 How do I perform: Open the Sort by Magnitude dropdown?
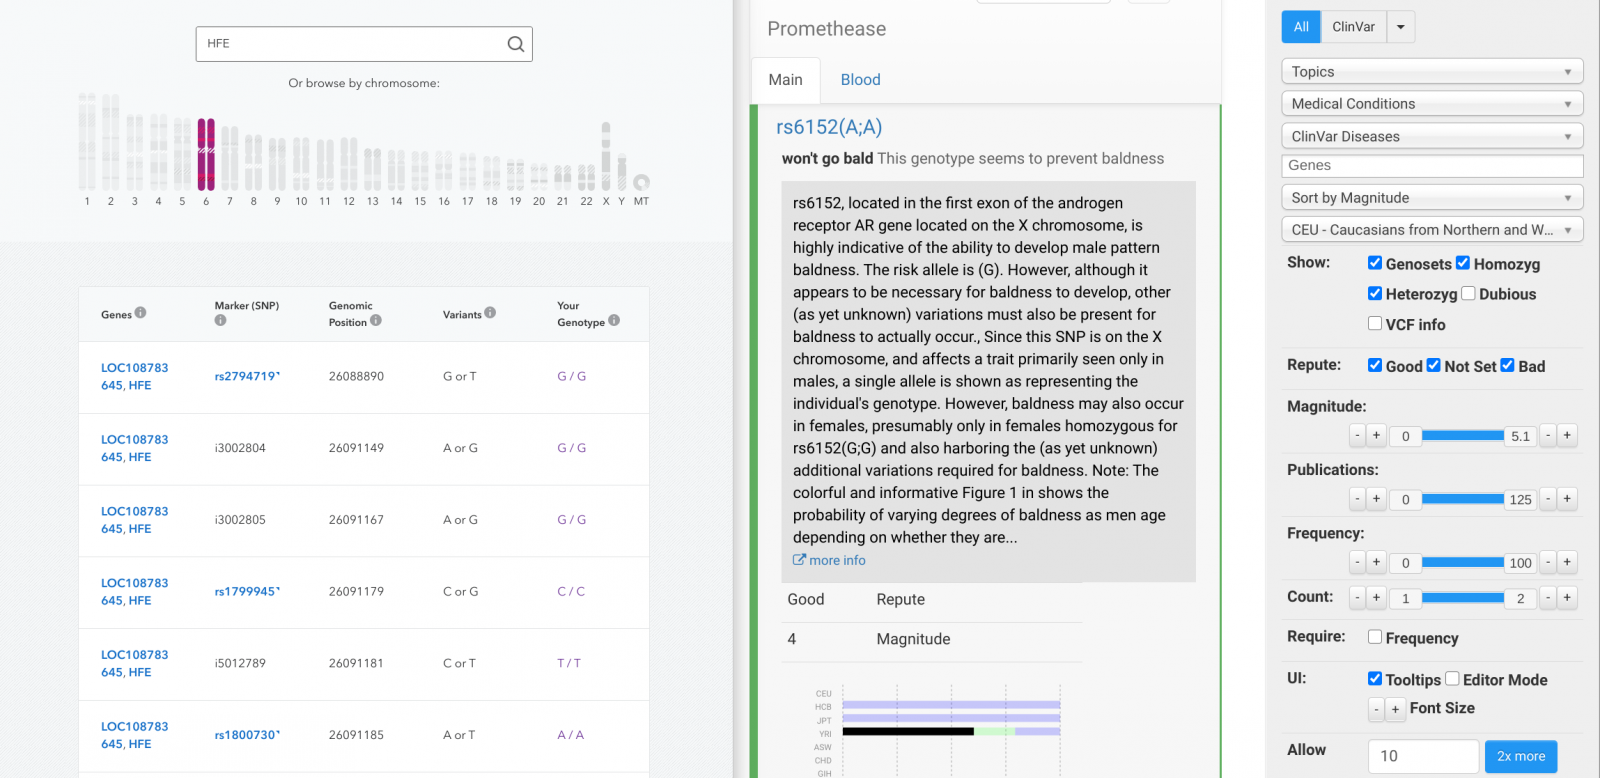[x=1432, y=198]
